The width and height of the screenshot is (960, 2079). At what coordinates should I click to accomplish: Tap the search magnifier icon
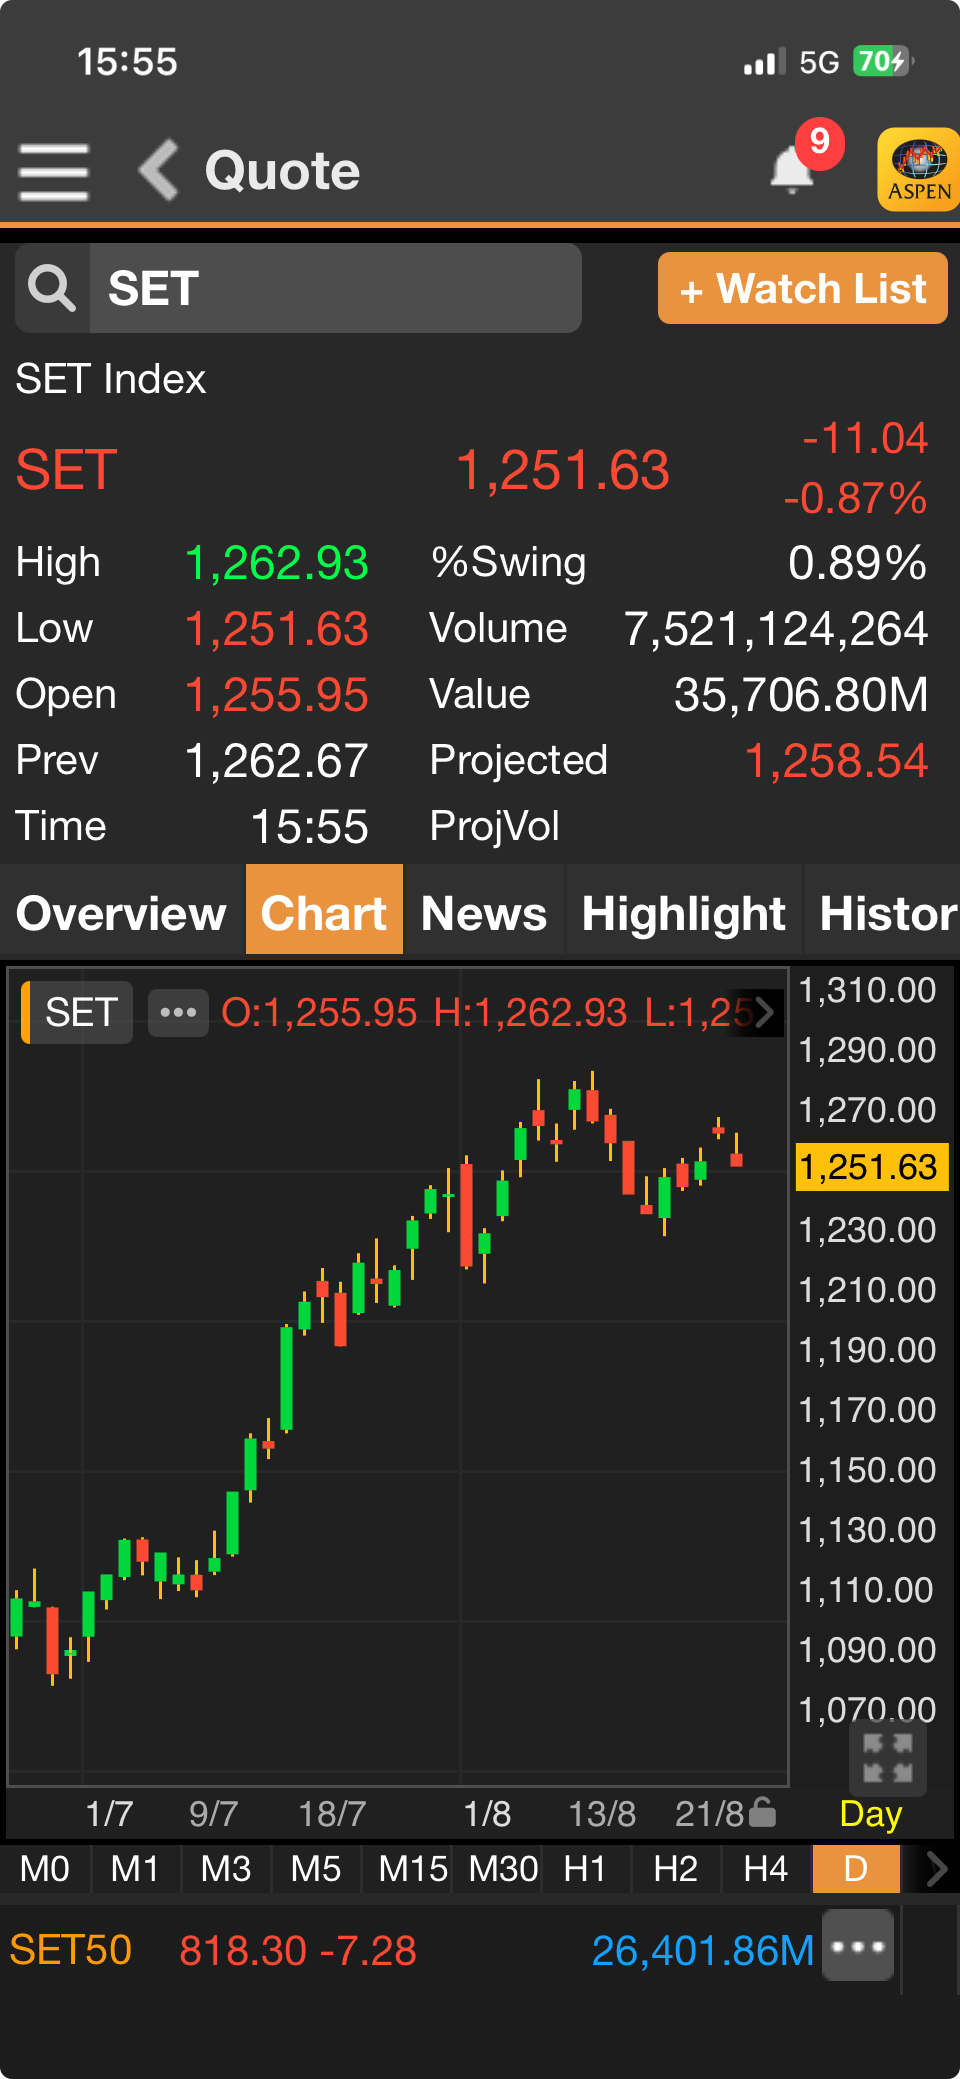coord(52,288)
